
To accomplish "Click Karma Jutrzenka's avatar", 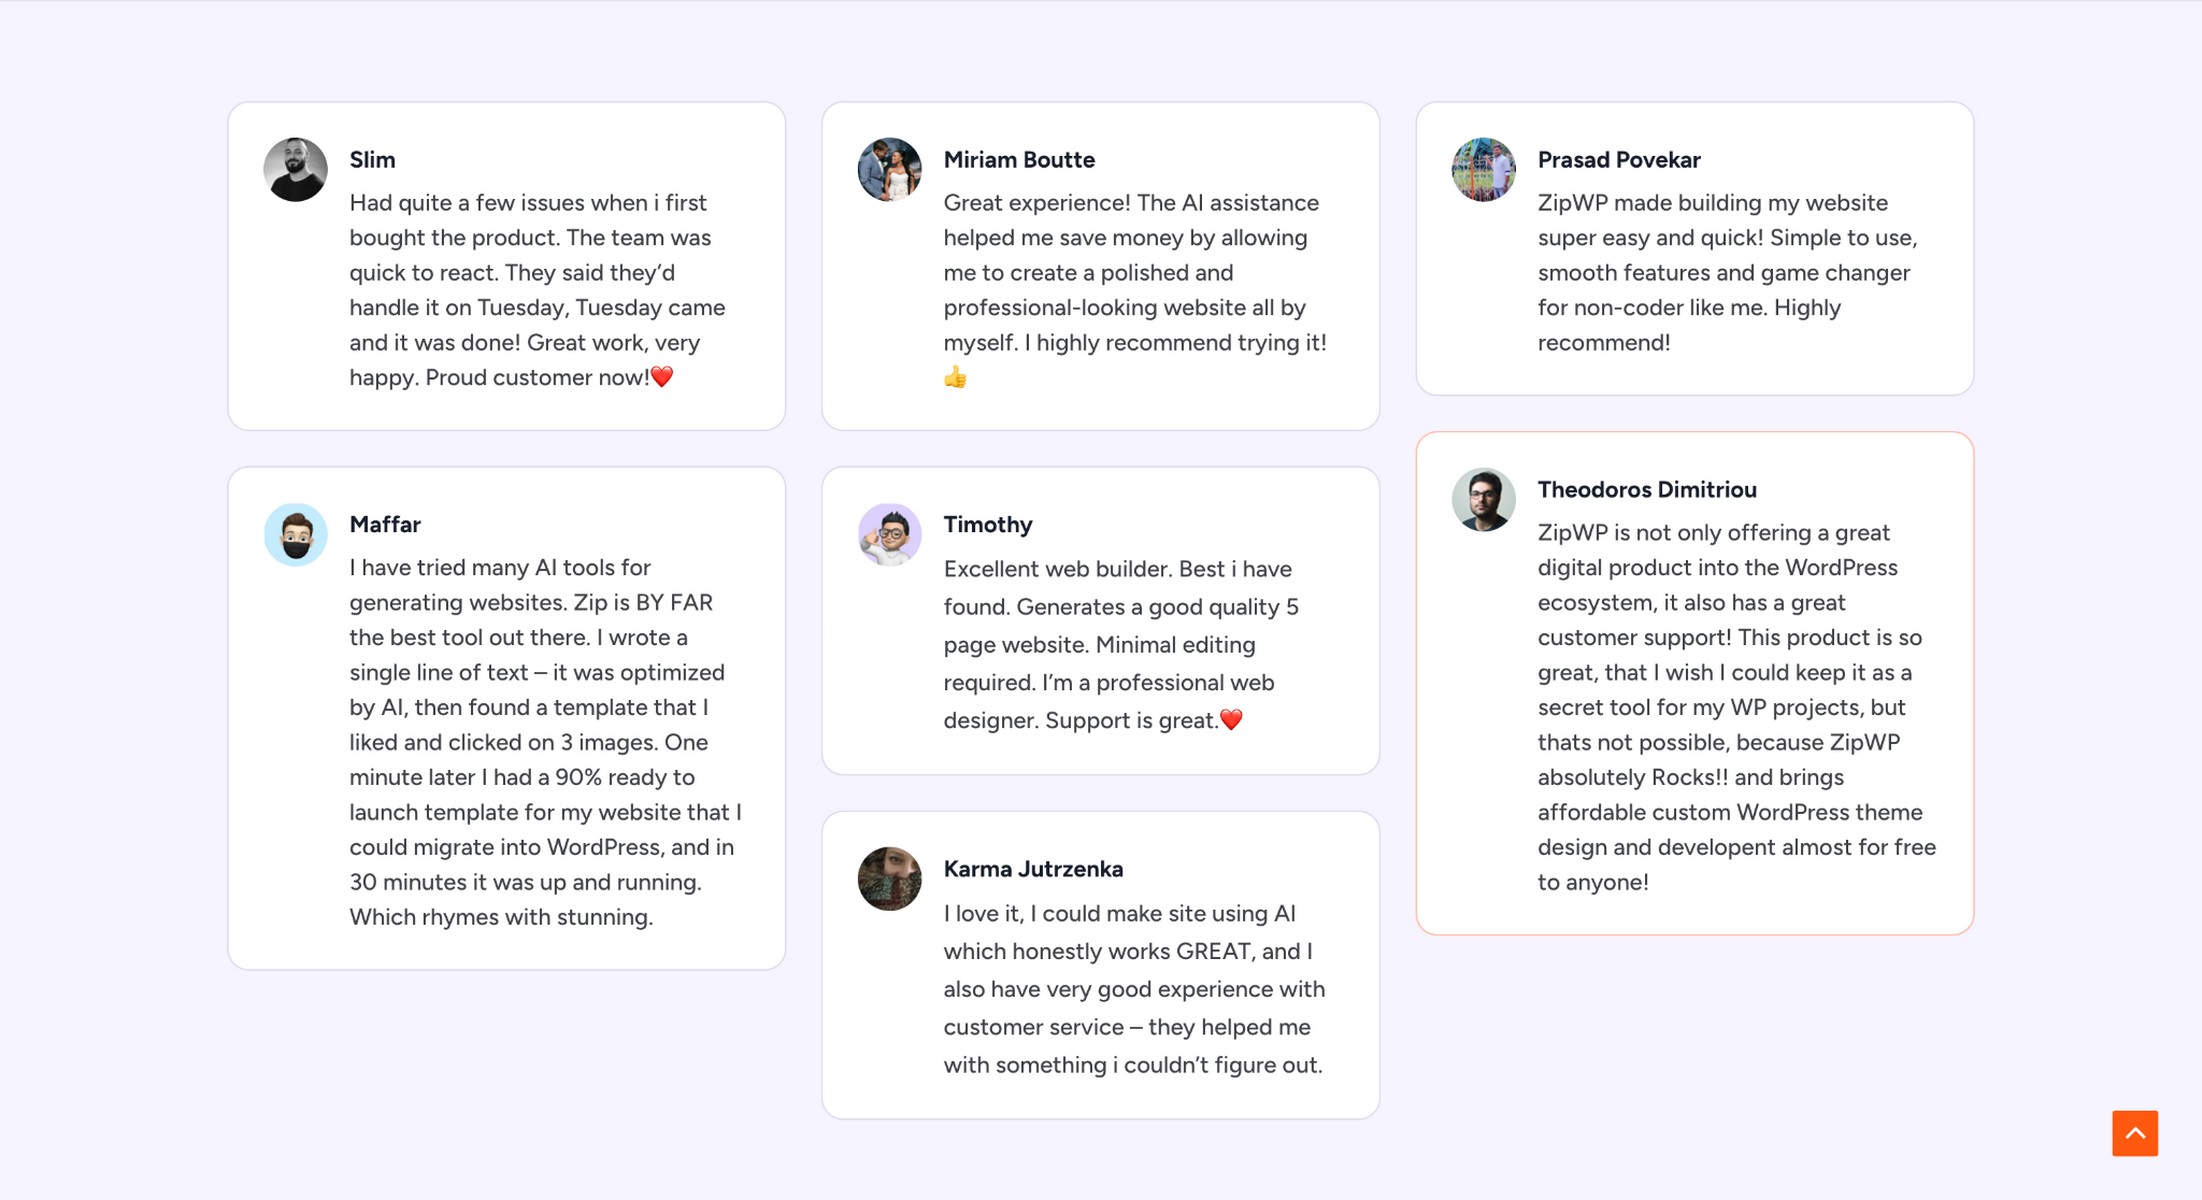I will click(x=889, y=879).
